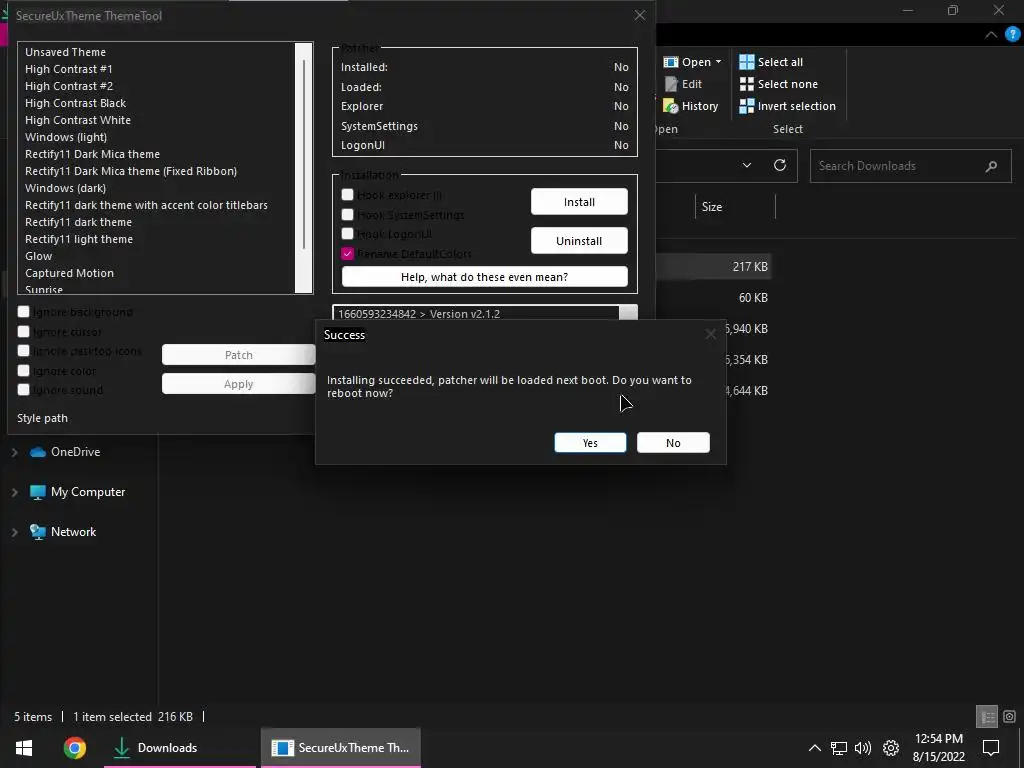Select Windows (dark) theme
This screenshot has width=1024, height=768.
click(x=65, y=188)
